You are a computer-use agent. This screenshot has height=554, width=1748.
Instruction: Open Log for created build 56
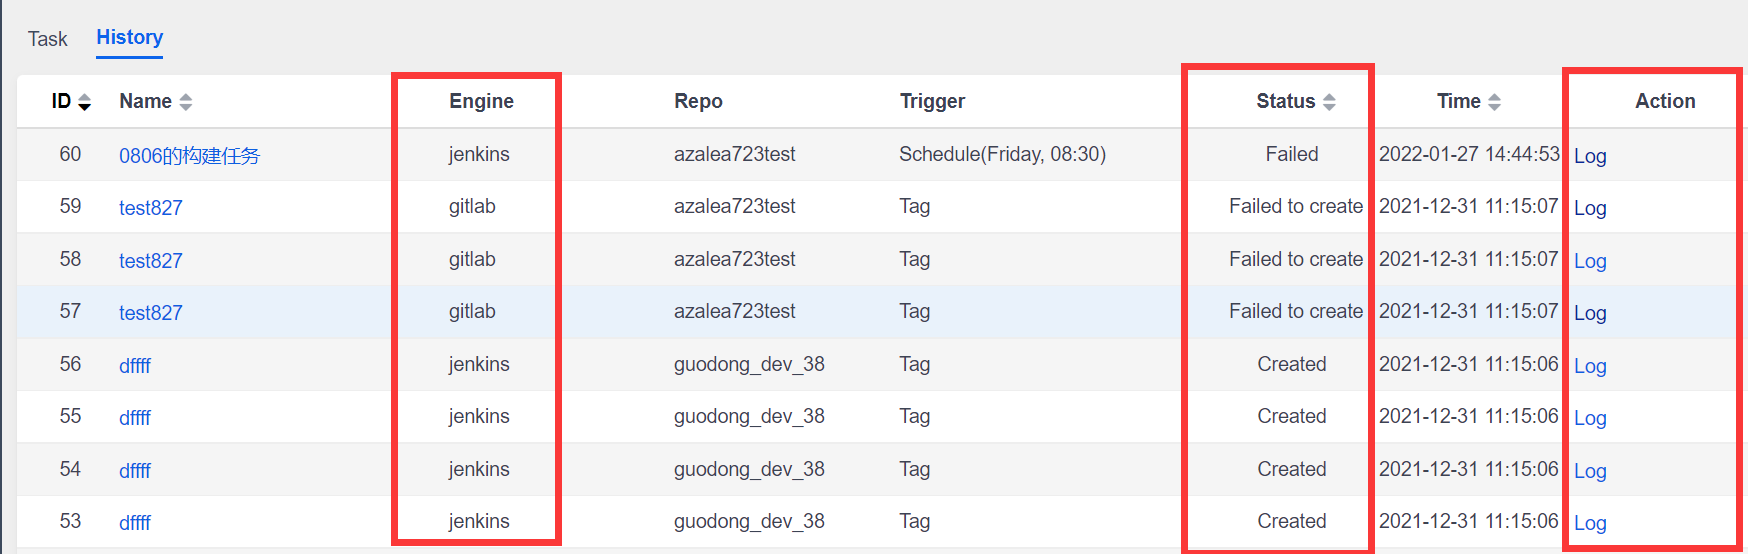[x=1590, y=366]
